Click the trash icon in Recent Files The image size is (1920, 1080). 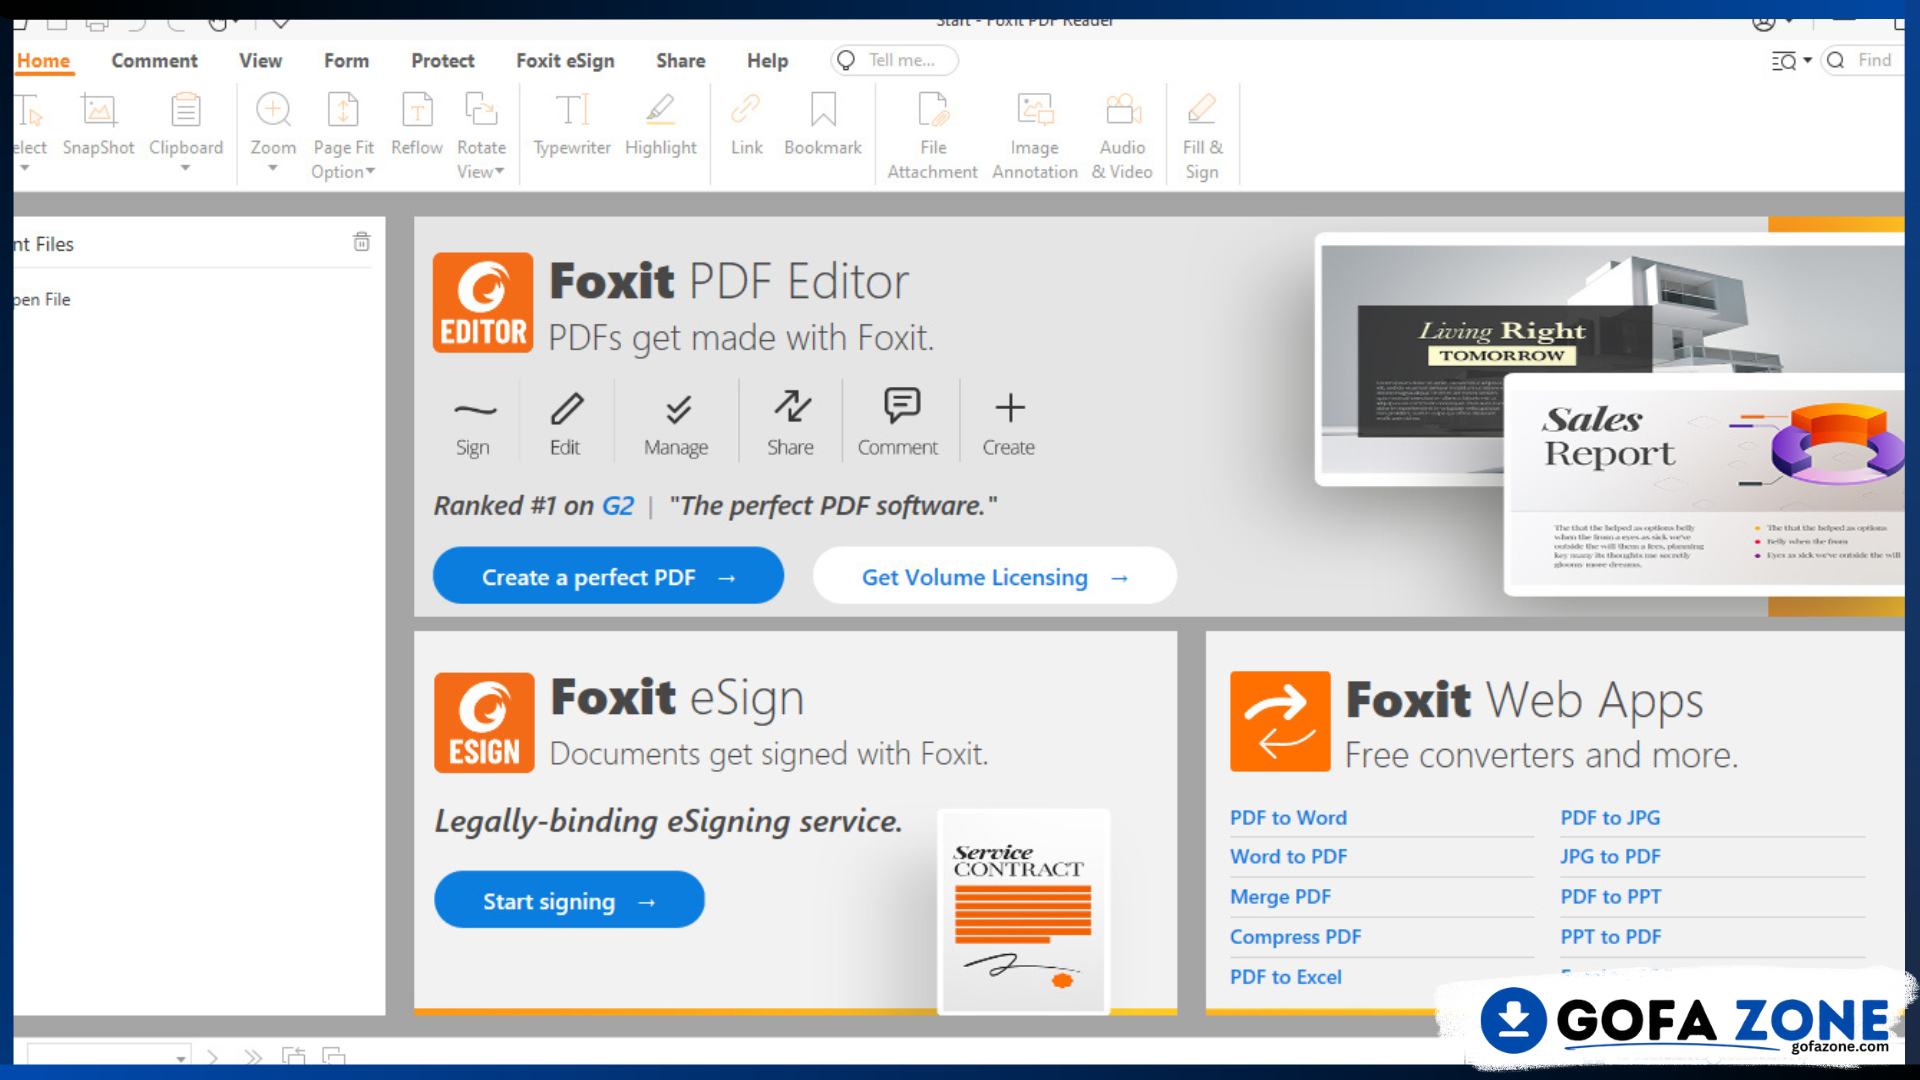click(x=361, y=242)
